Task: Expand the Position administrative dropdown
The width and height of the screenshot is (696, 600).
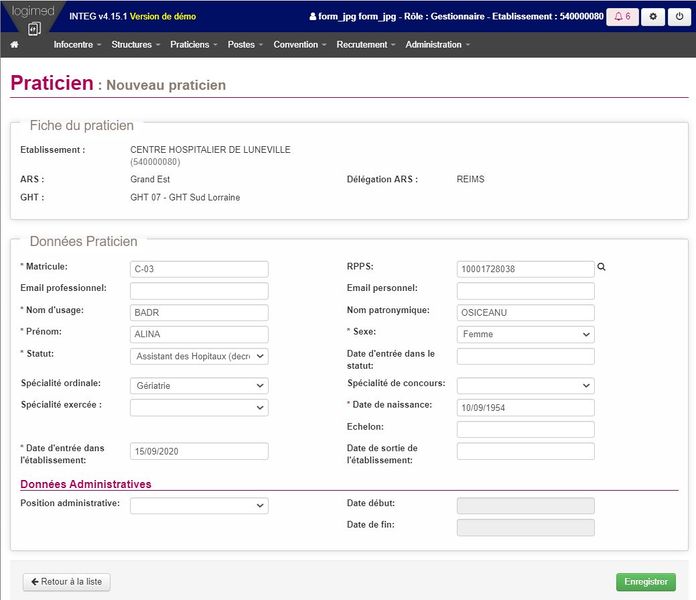Action: click(x=199, y=505)
